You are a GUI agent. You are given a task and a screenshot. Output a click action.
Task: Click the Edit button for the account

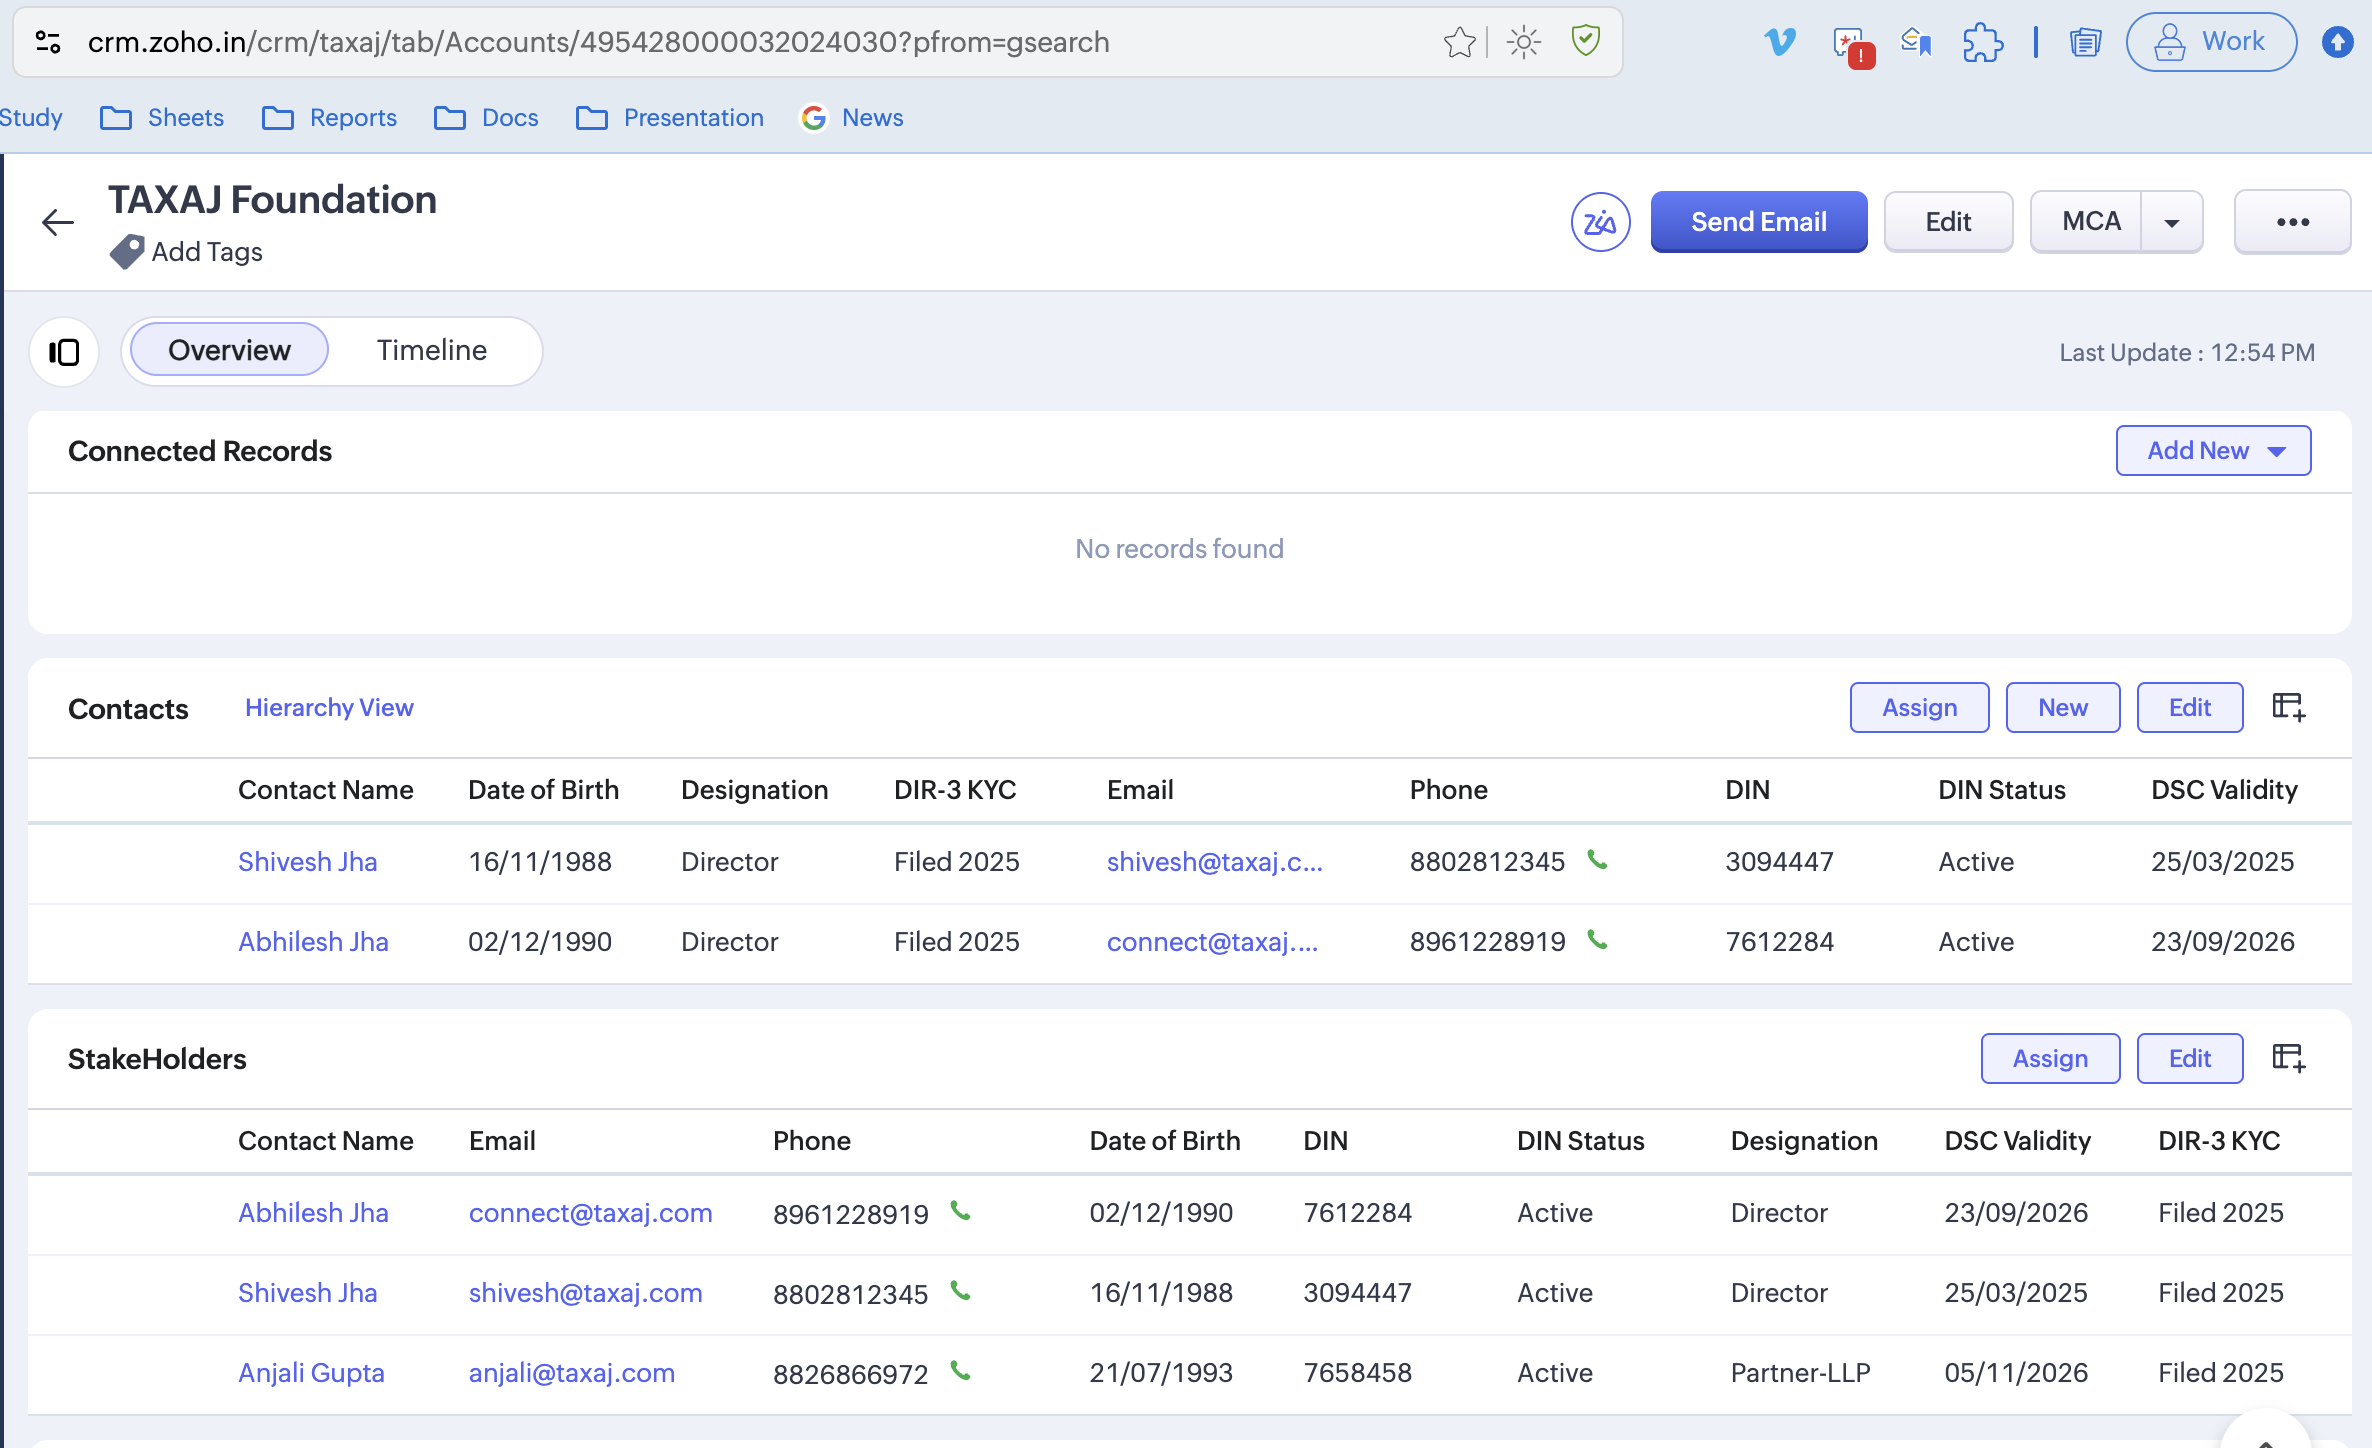pyautogui.click(x=1948, y=222)
